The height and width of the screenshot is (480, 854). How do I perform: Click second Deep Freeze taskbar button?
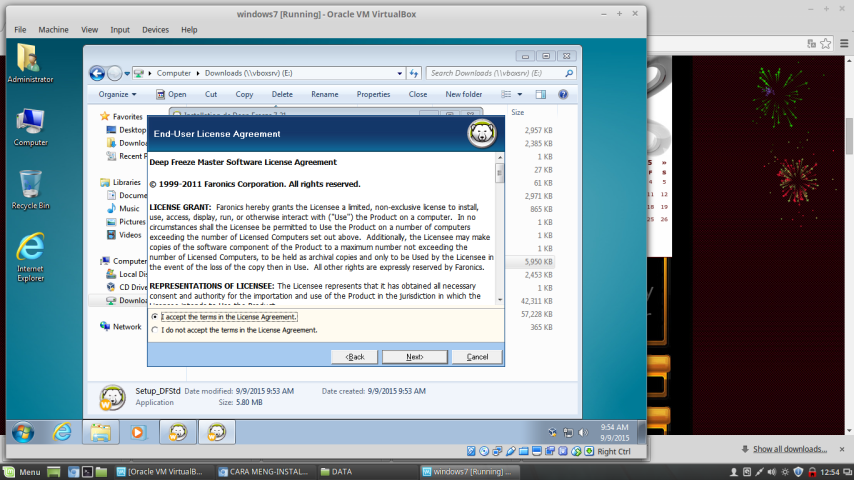click(x=217, y=433)
